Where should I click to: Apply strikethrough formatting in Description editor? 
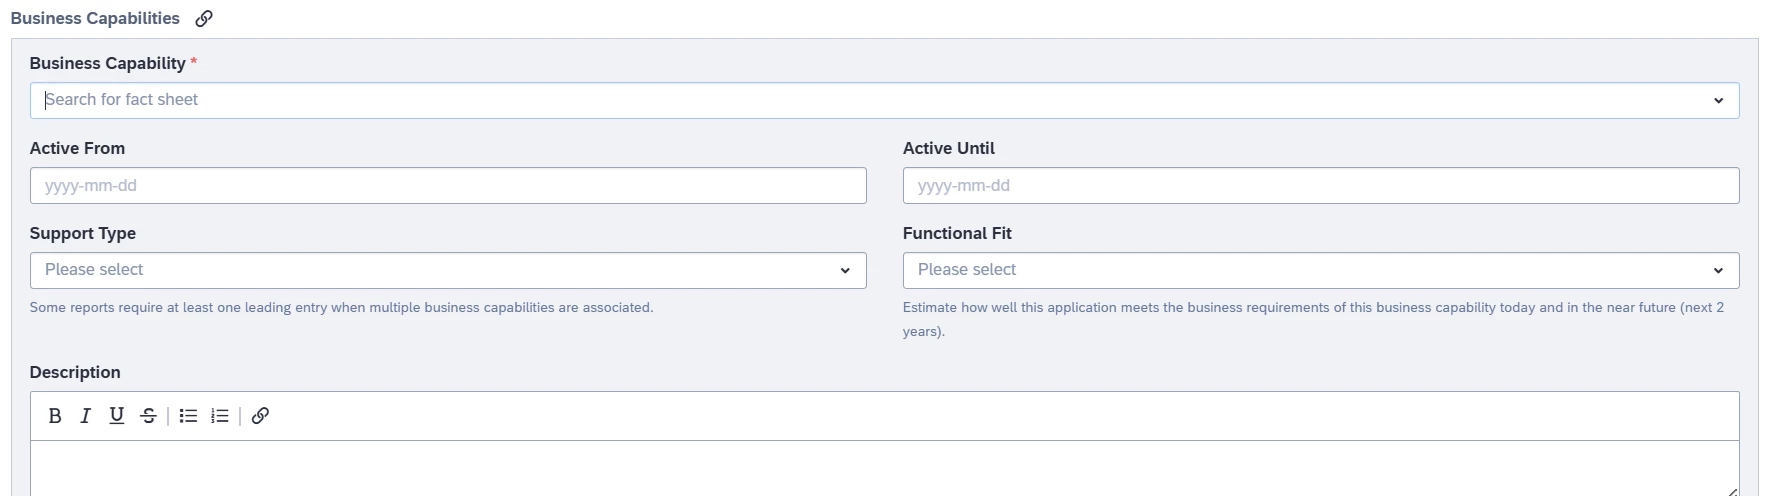[148, 416]
